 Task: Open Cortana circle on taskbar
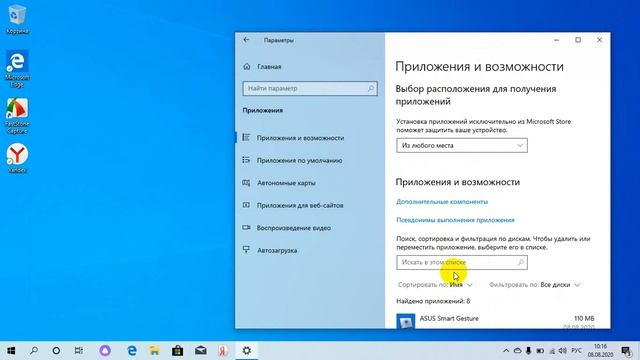tap(56, 351)
